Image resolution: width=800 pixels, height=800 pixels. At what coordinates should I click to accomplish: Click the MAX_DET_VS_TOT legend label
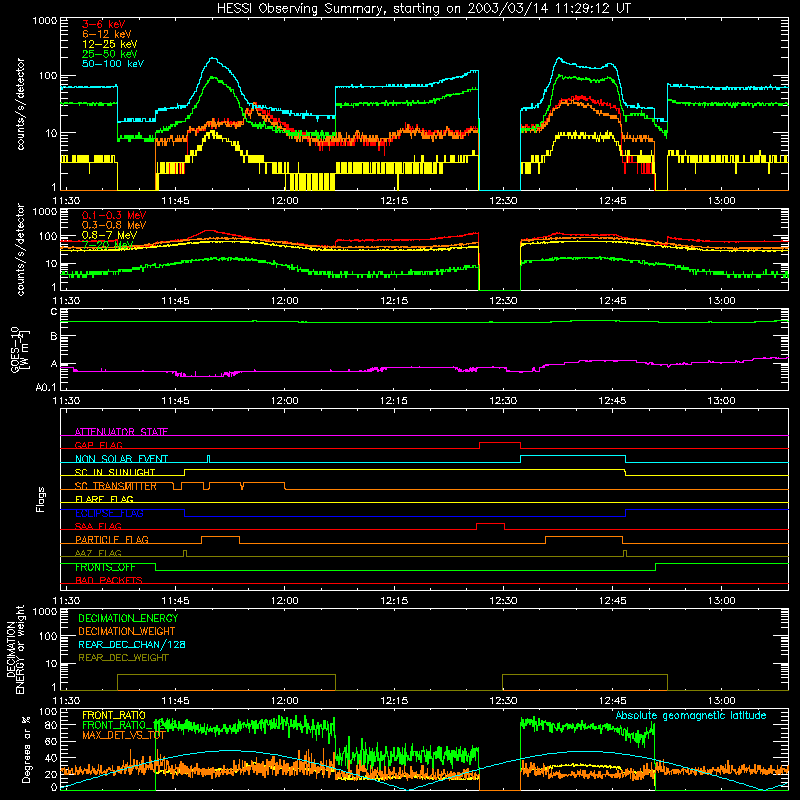(123, 735)
